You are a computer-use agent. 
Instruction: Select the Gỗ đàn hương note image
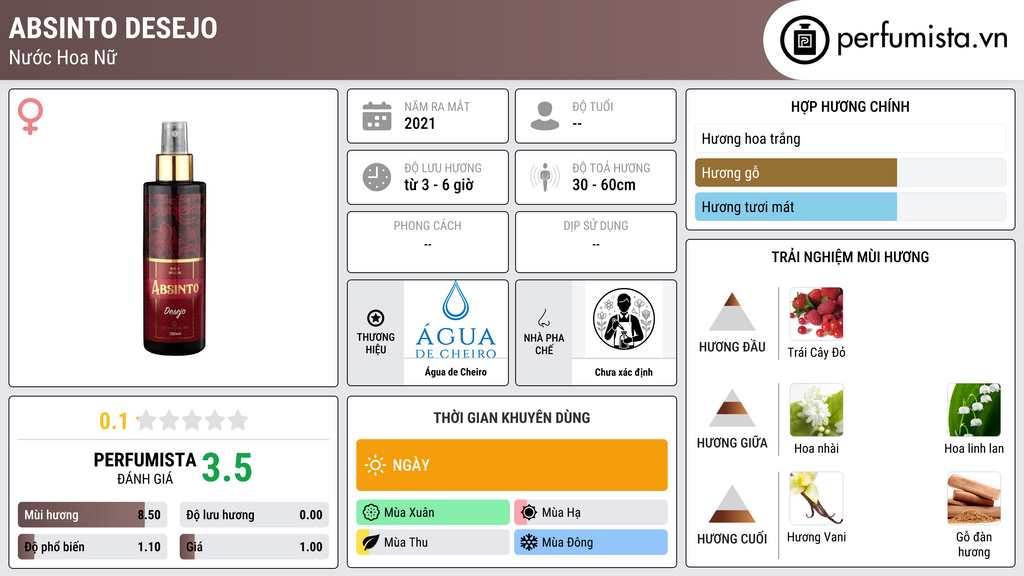click(x=974, y=498)
